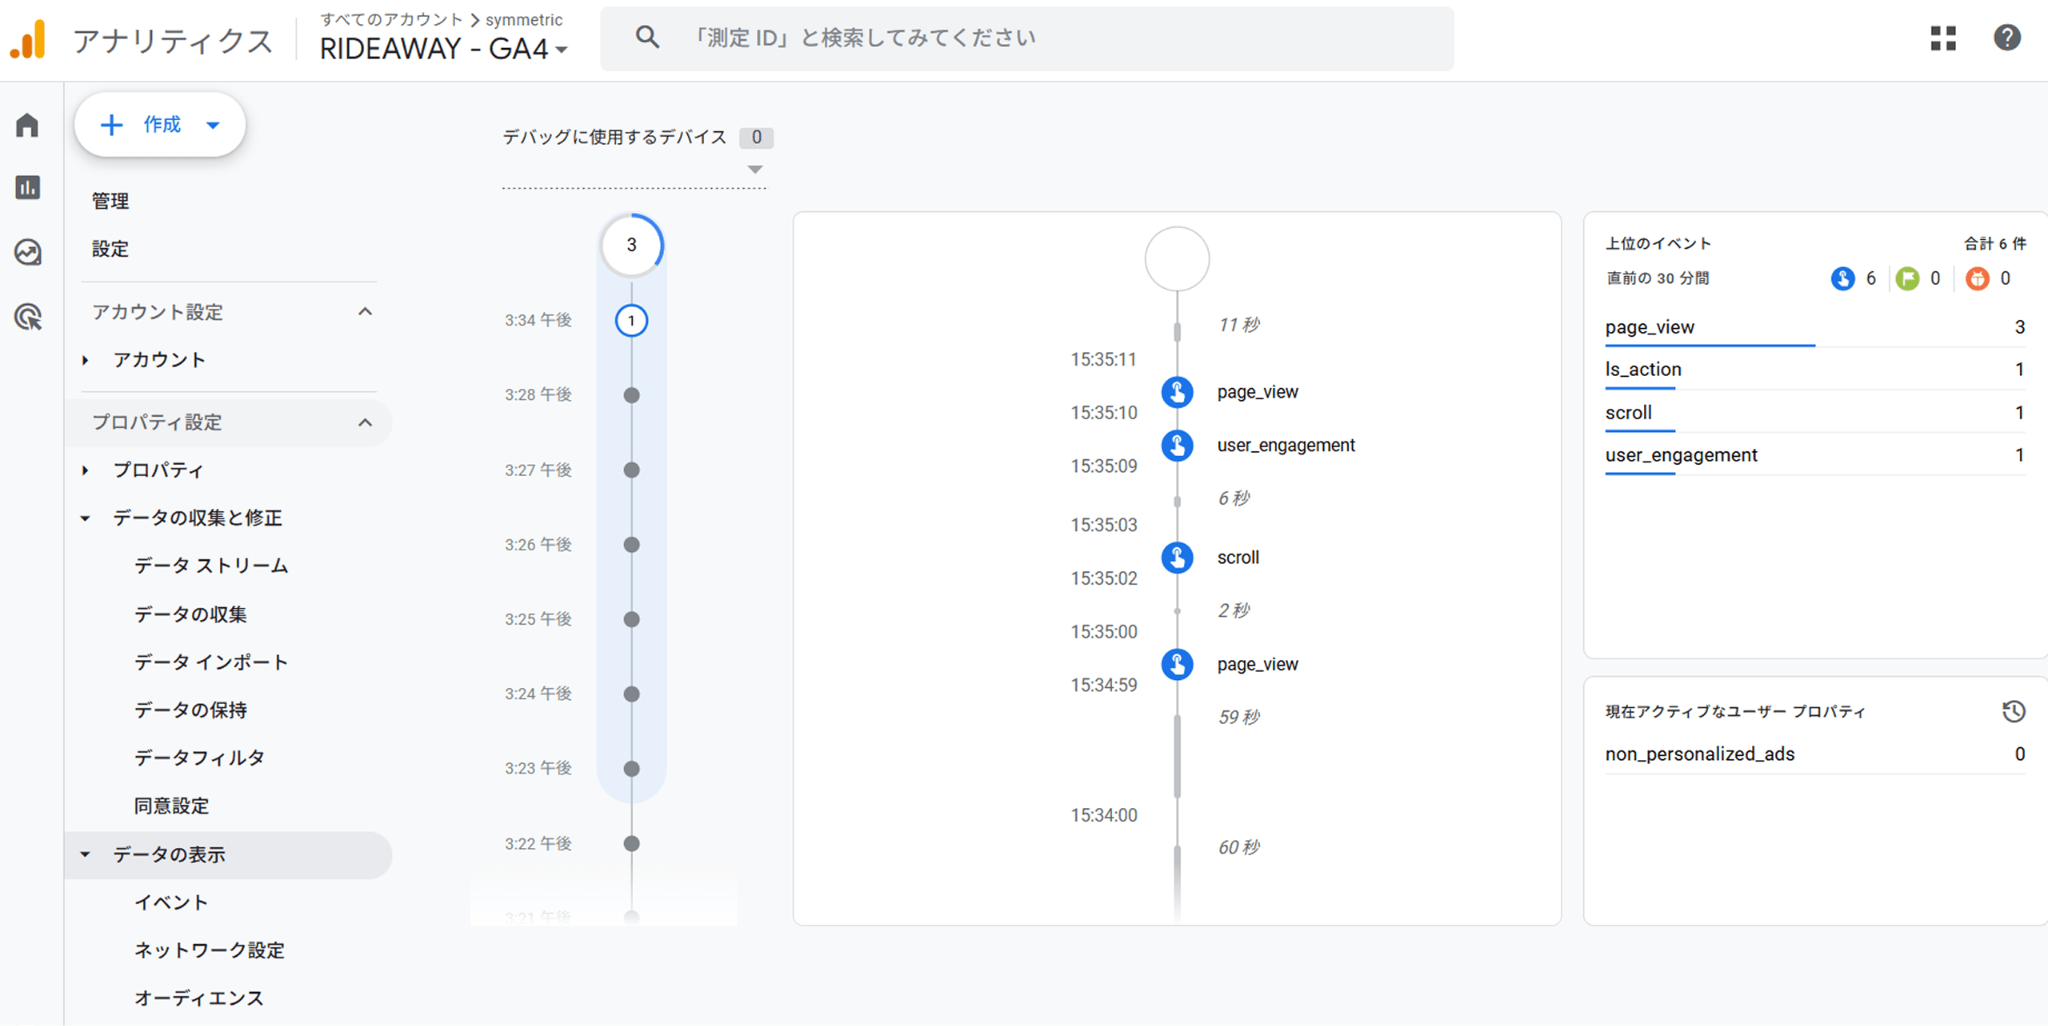Select the 3:27 午後 timeline dot
The image size is (2048, 1026).
point(631,470)
